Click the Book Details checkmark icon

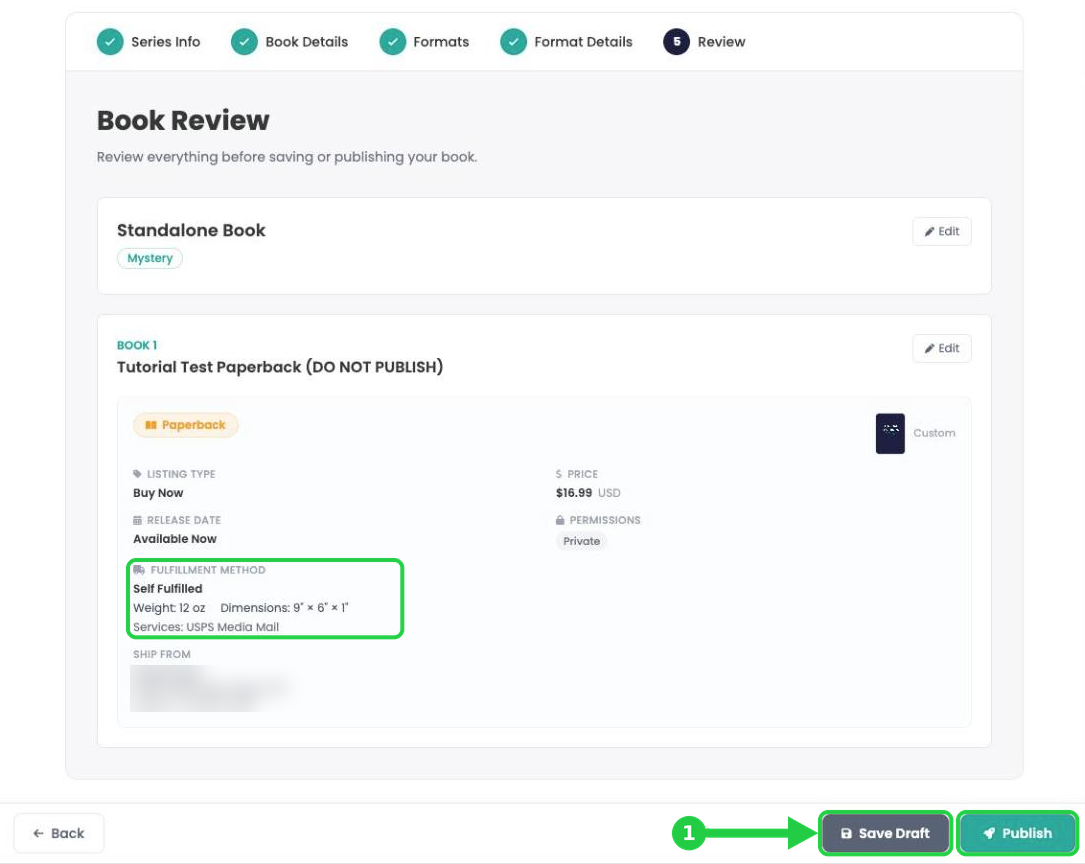point(244,42)
